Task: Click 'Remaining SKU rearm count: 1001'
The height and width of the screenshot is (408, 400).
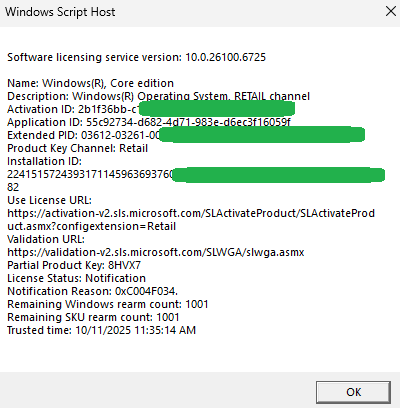Action: [93, 317]
